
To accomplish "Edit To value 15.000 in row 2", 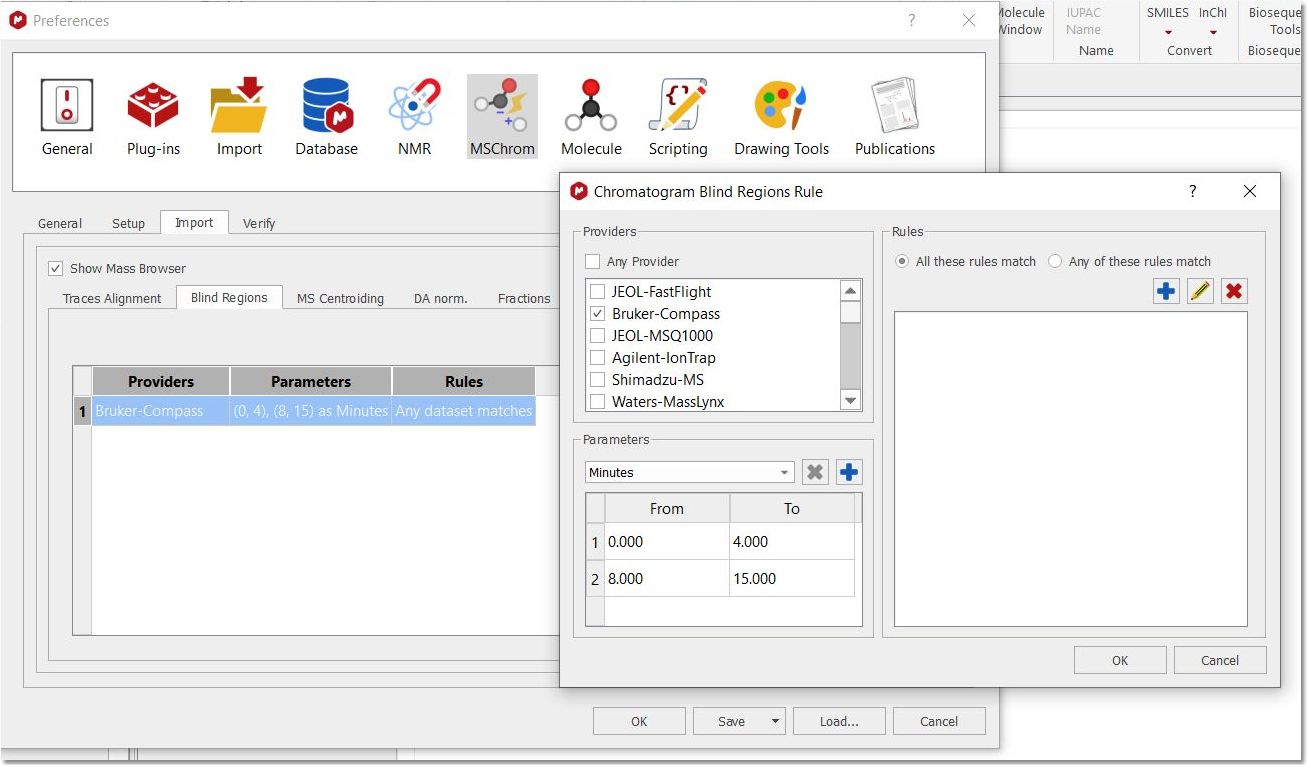I will click(x=792, y=578).
